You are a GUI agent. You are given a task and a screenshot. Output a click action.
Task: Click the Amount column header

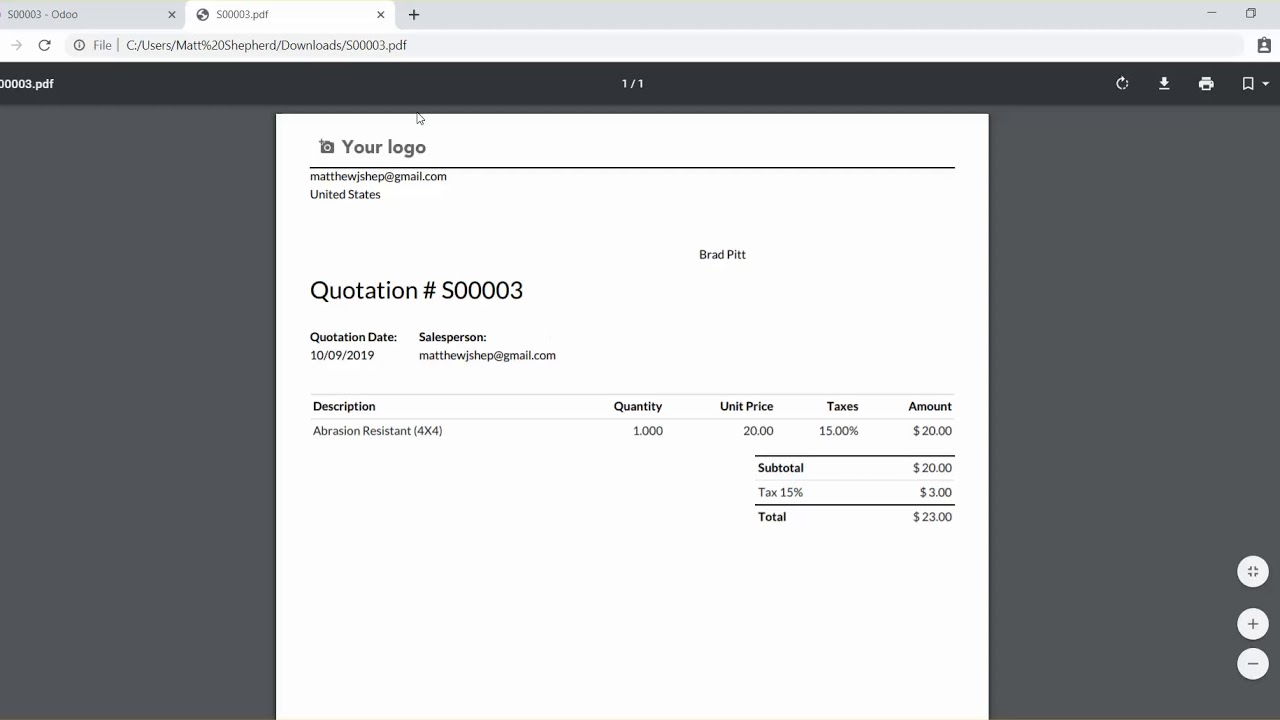(930, 406)
